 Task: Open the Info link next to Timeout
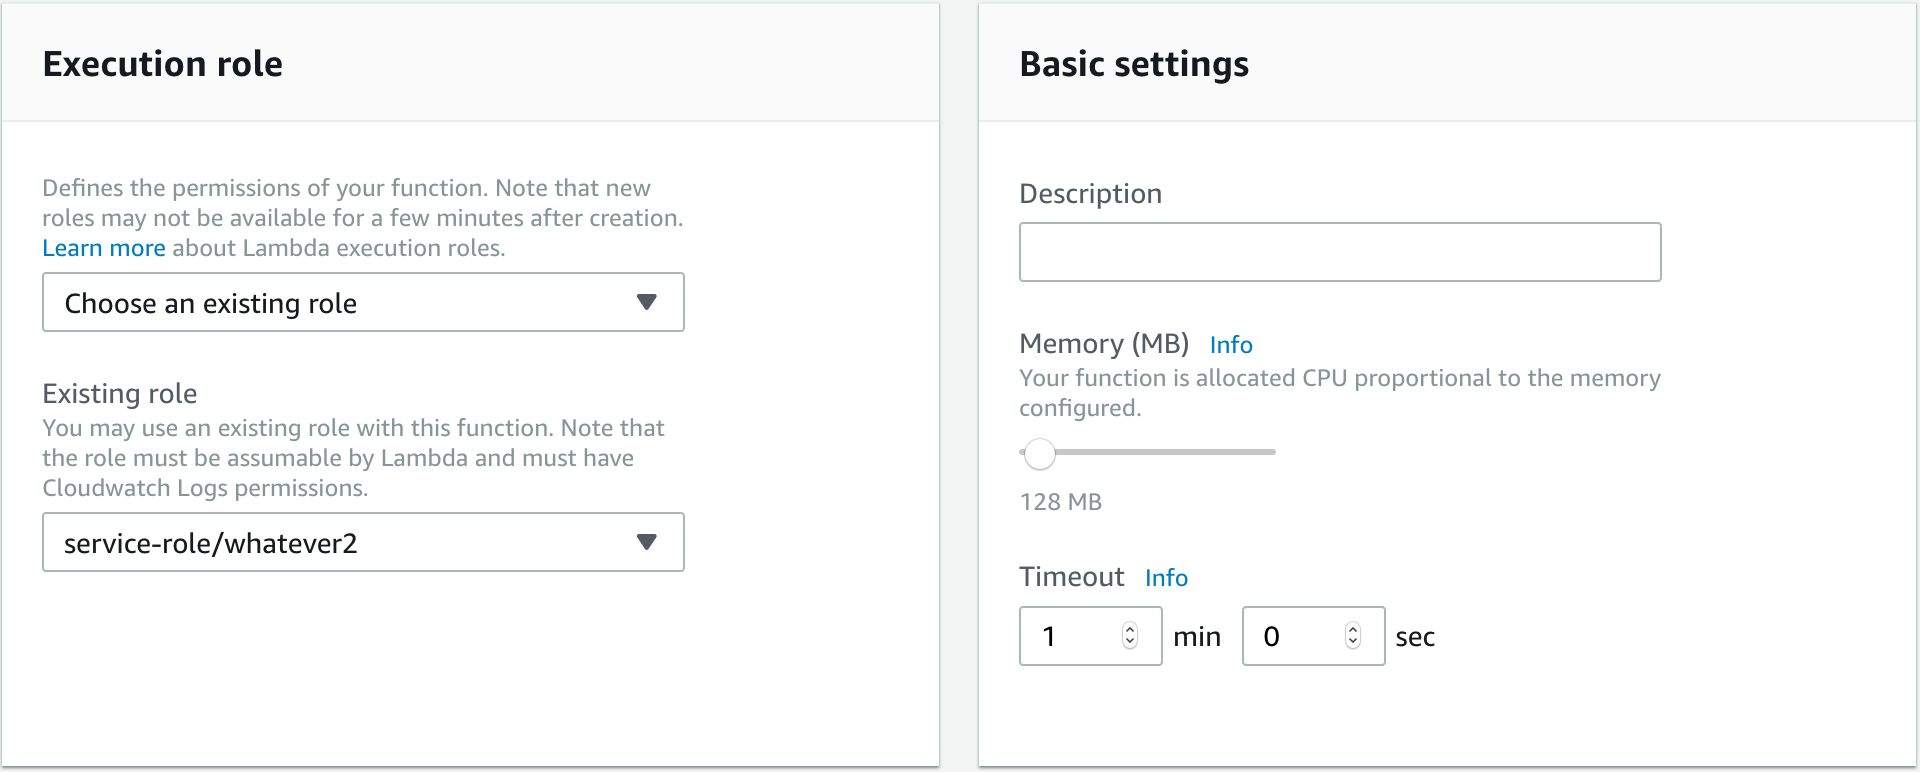pos(1166,578)
